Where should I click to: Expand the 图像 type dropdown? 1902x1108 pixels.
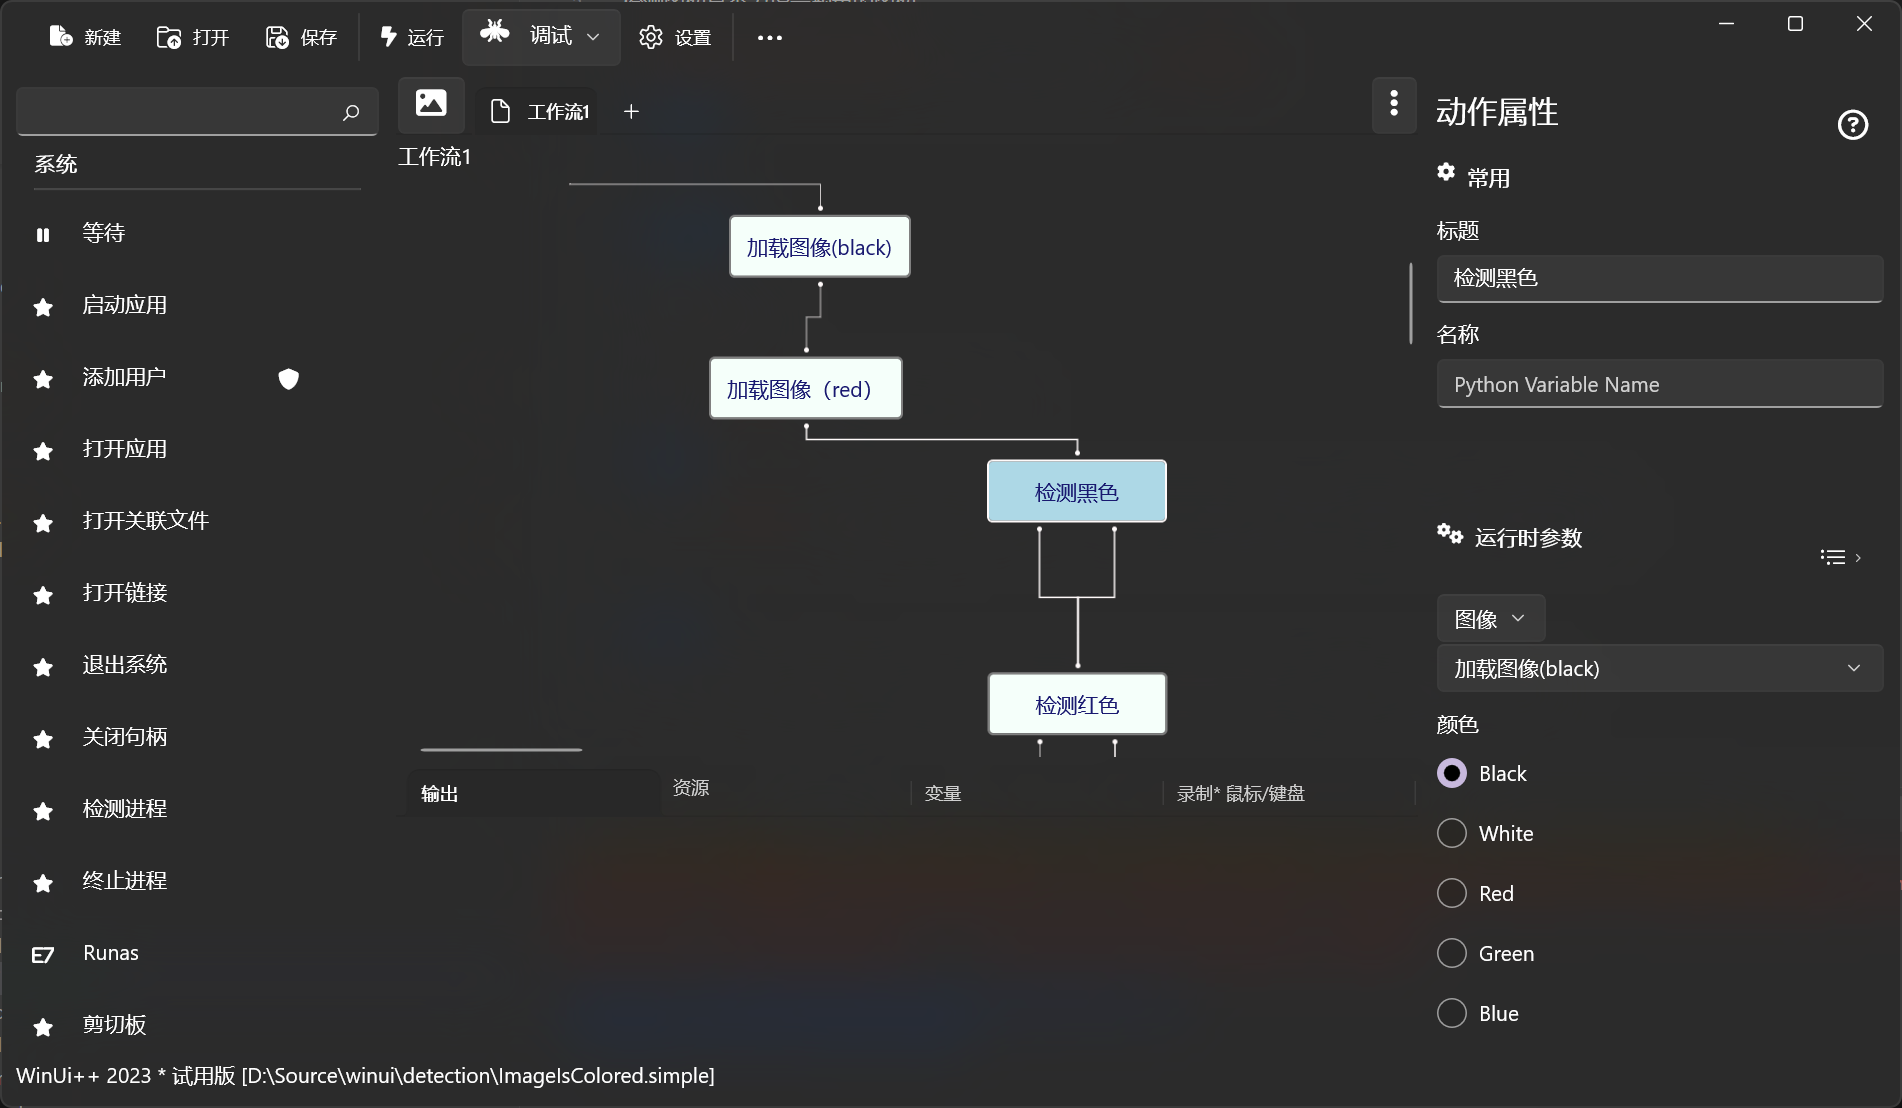1490,619
